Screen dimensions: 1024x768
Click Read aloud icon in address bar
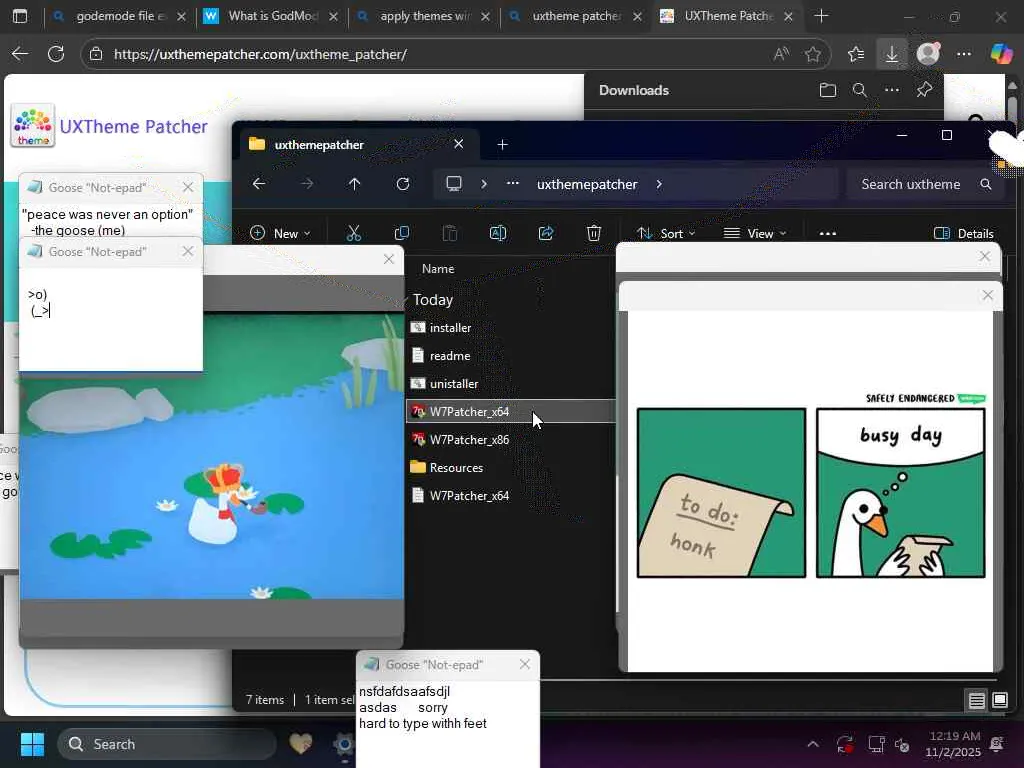(781, 54)
